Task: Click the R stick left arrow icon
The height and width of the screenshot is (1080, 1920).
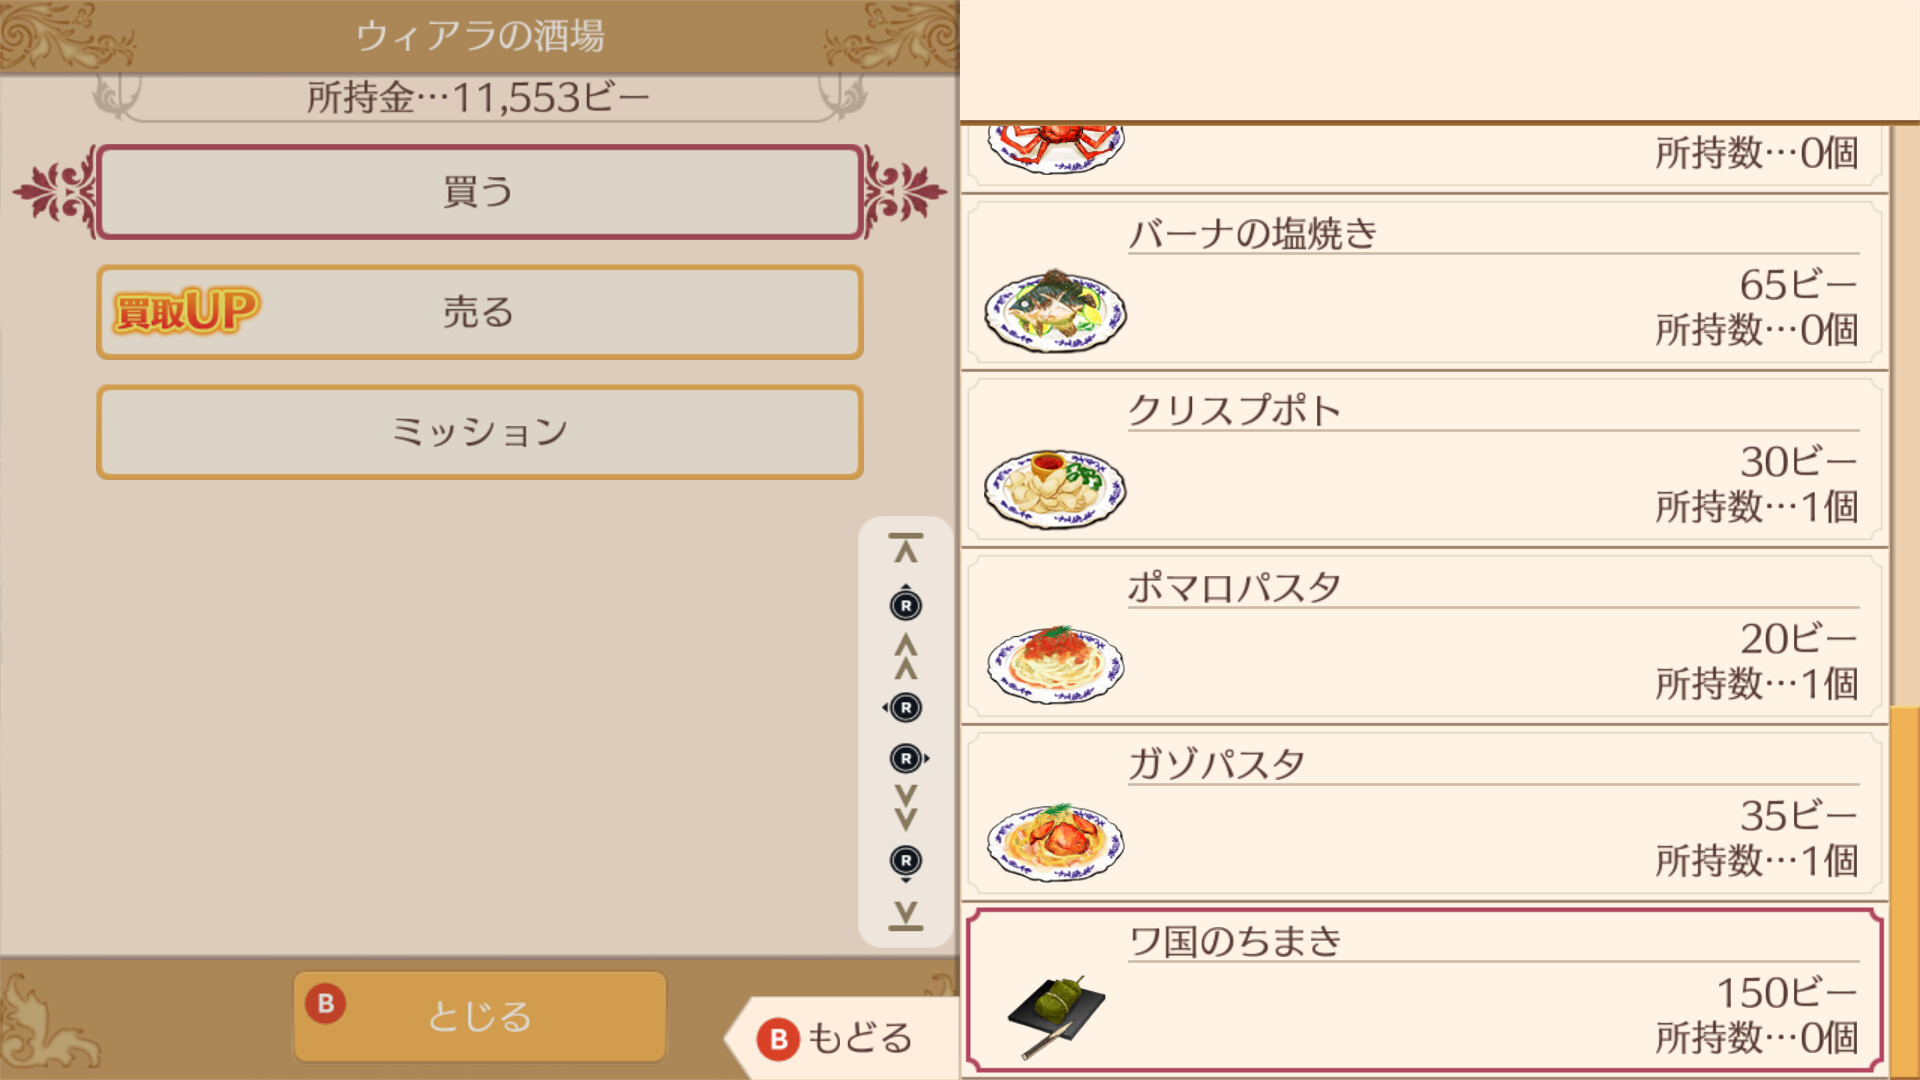Action: click(905, 708)
